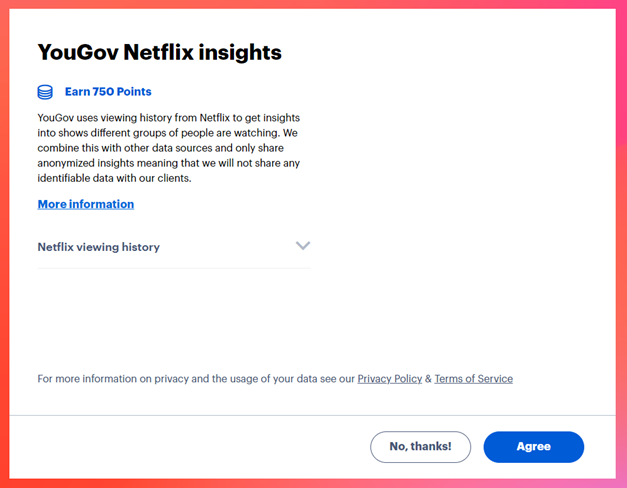This screenshot has height=488, width=627.
Task: Open the Privacy Policy link
Action: point(389,379)
